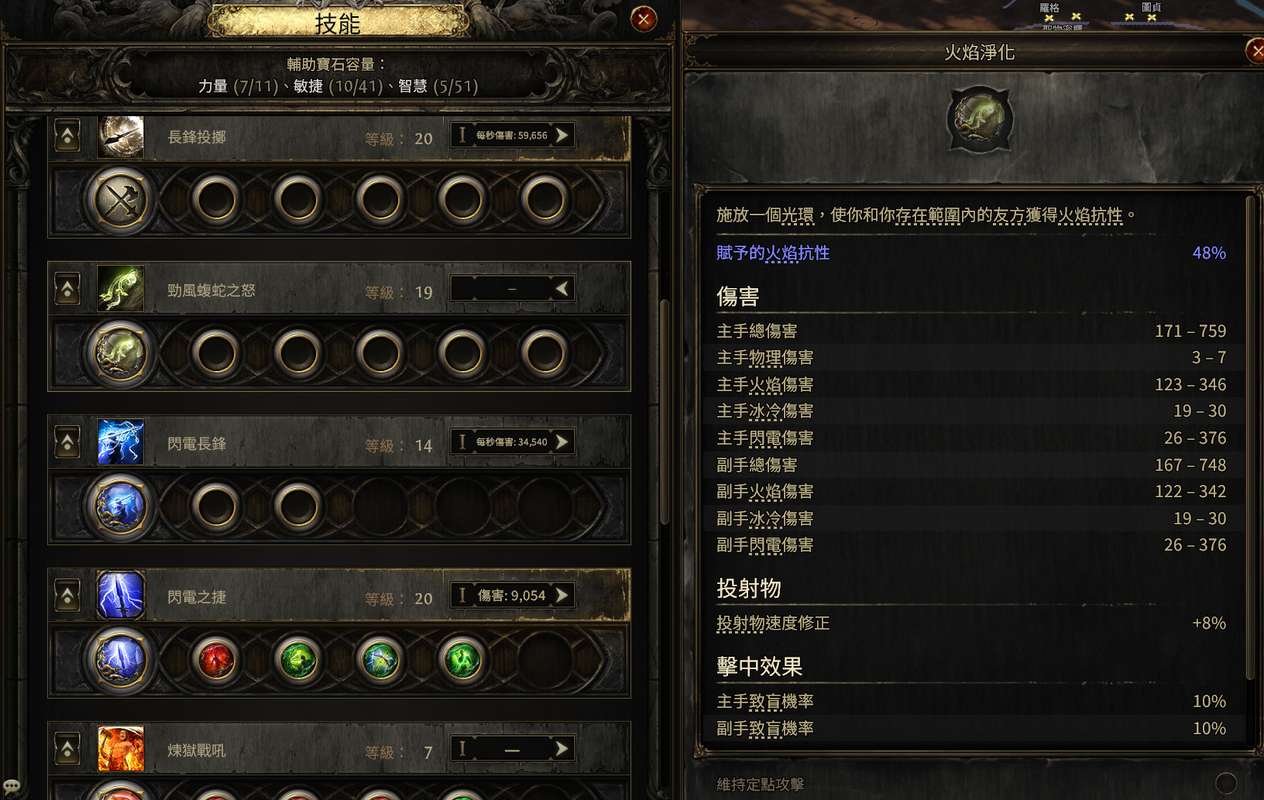Image resolution: width=1264 pixels, height=800 pixels.
Task: Click the skill list vertical scrollbar
Action: point(662,410)
